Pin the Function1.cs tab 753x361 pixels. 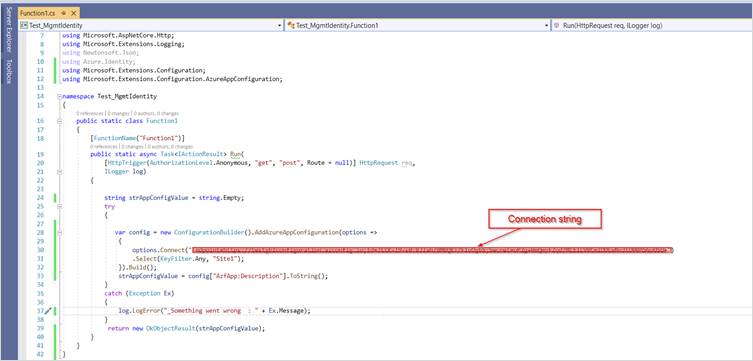pyautogui.click(x=64, y=13)
